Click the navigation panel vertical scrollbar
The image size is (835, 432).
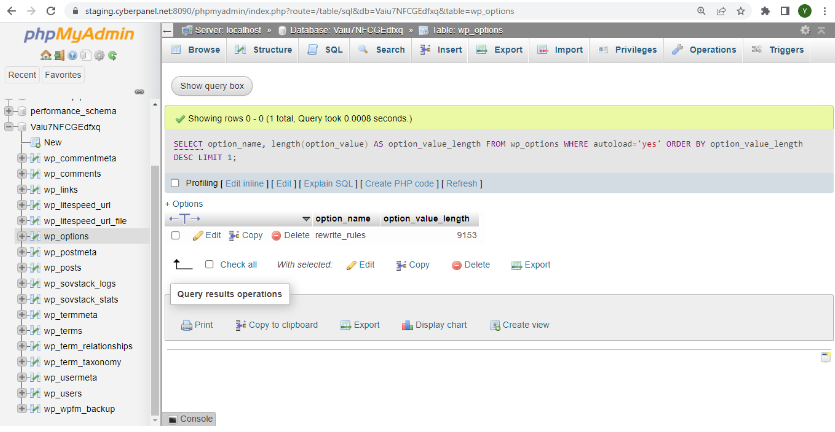155,288
